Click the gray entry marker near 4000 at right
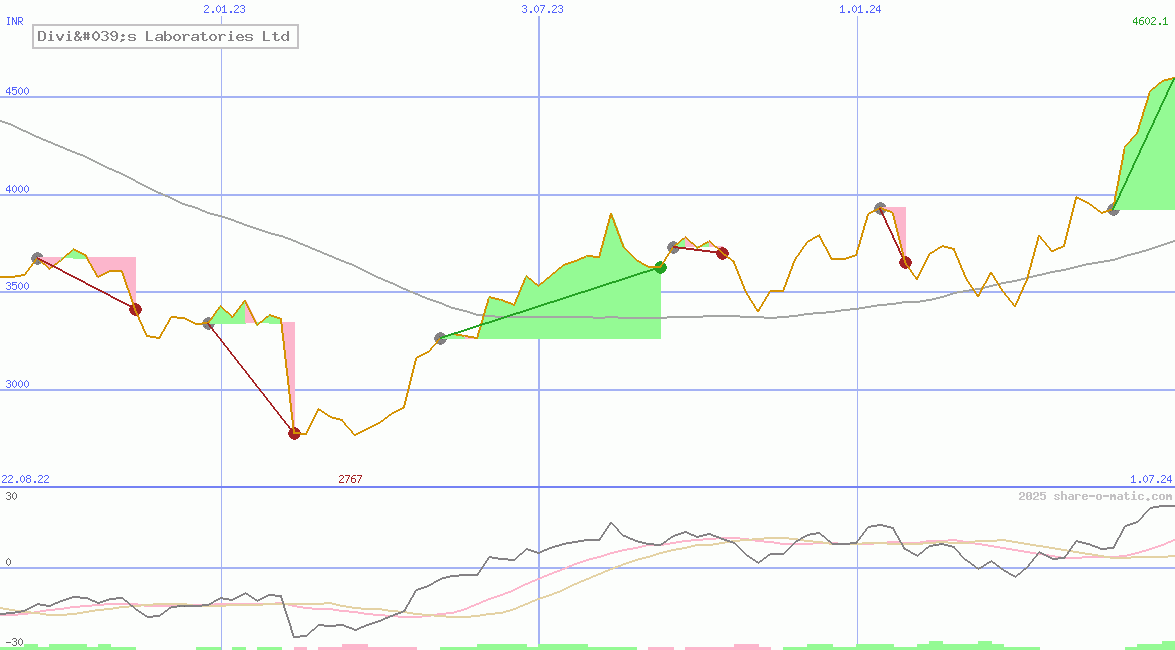Screen dimensions: 1175x650 tap(1114, 209)
